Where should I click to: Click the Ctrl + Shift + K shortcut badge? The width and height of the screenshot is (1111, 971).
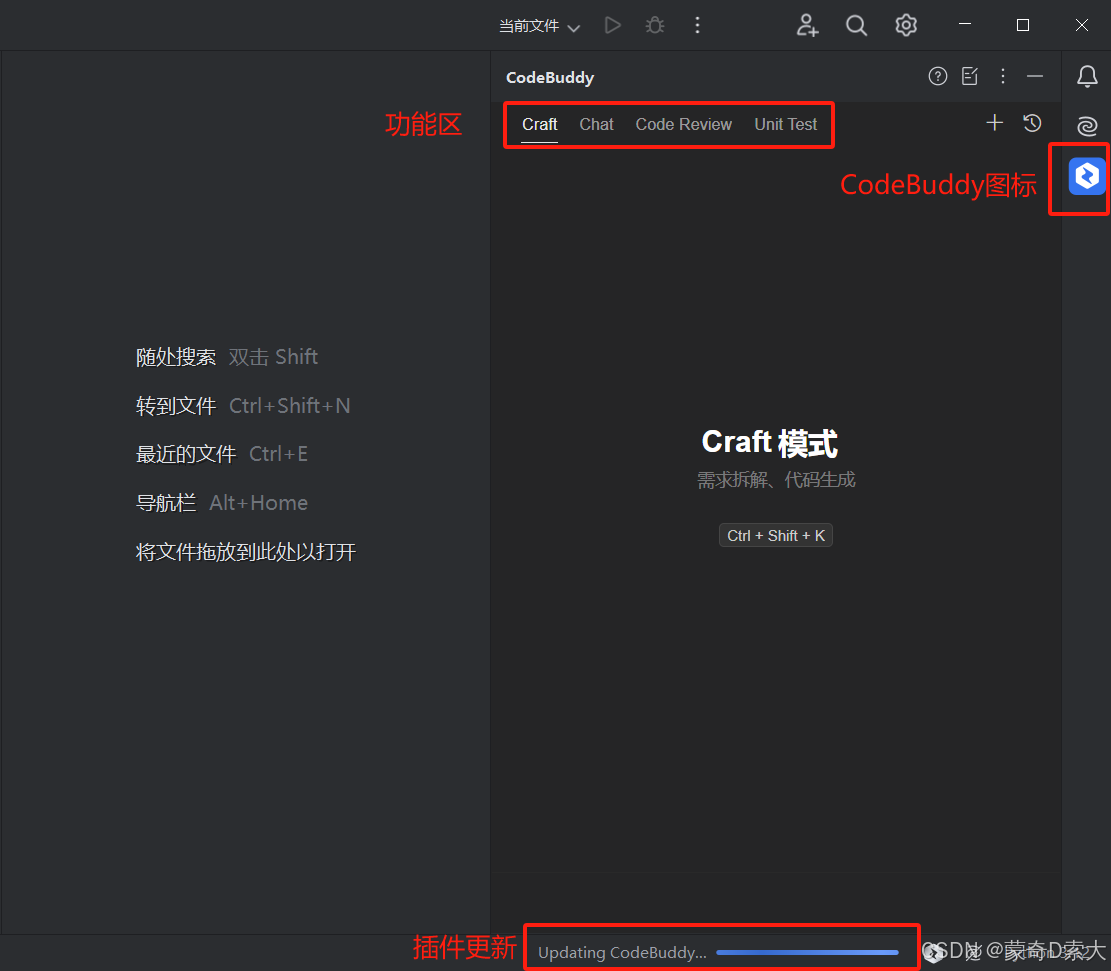[776, 535]
